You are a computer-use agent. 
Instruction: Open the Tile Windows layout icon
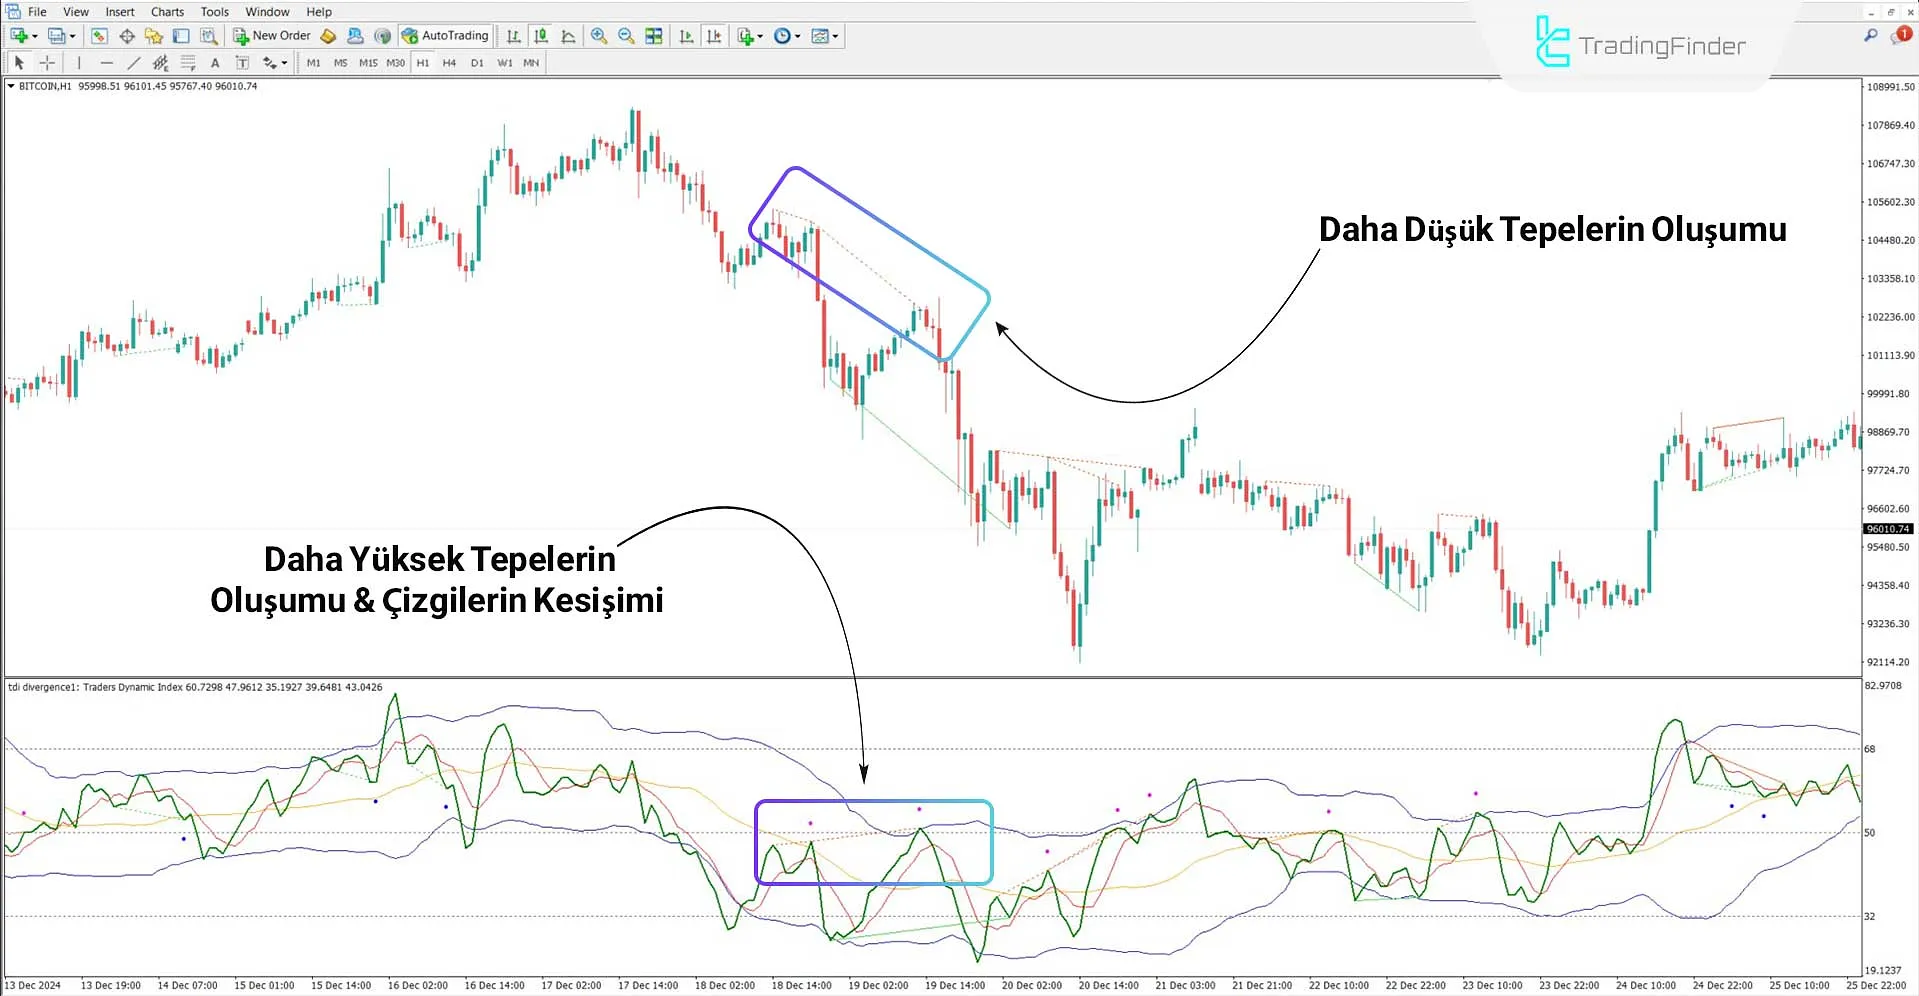coord(654,36)
